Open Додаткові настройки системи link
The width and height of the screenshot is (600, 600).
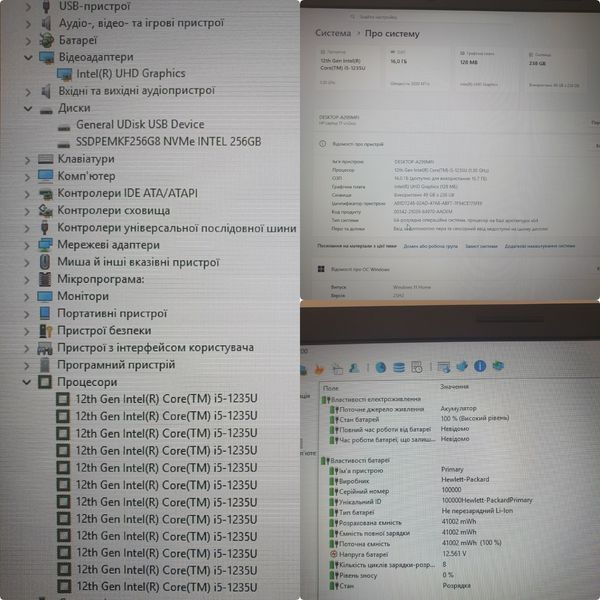tap(540, 246)
